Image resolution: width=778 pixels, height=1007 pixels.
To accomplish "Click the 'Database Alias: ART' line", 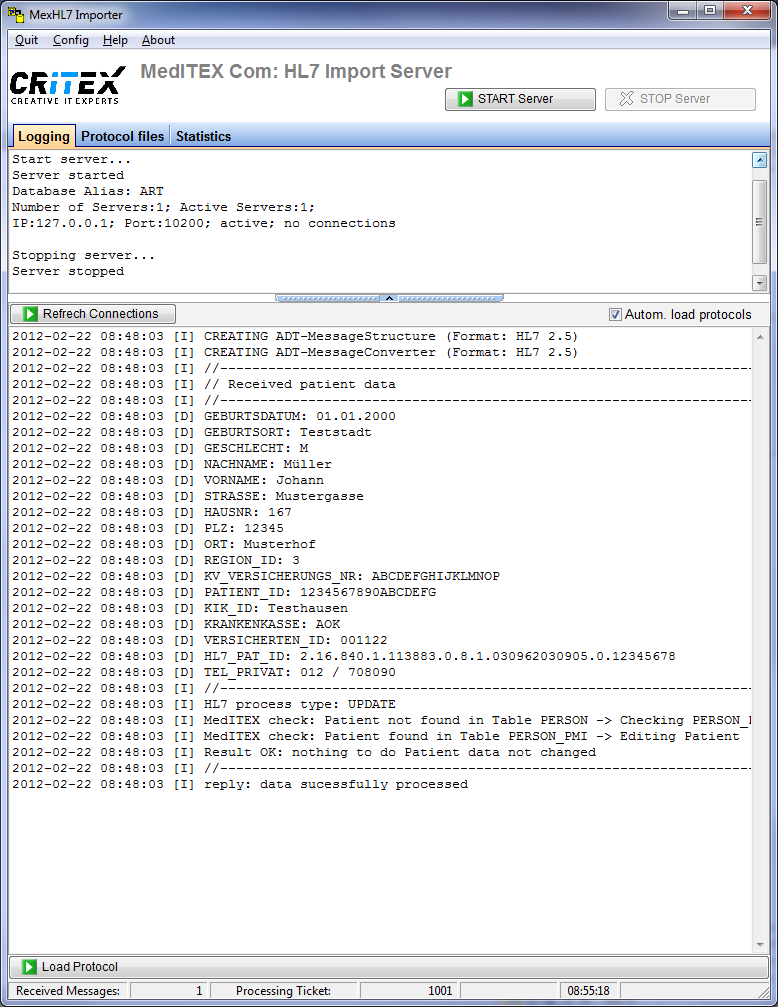I will pyautogui.click(x=88, y=191).
